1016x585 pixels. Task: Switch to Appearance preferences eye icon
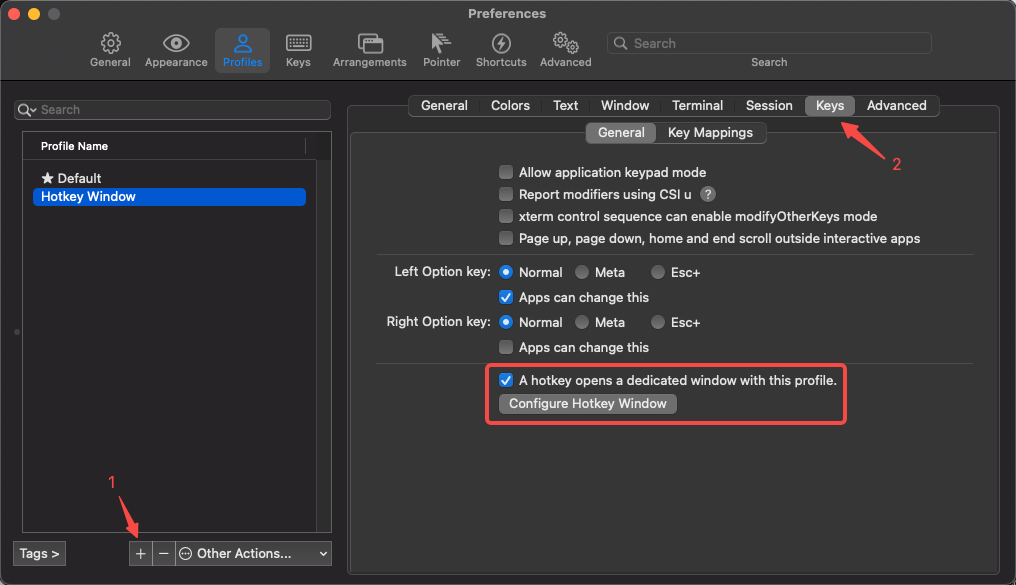pos(176,44)
